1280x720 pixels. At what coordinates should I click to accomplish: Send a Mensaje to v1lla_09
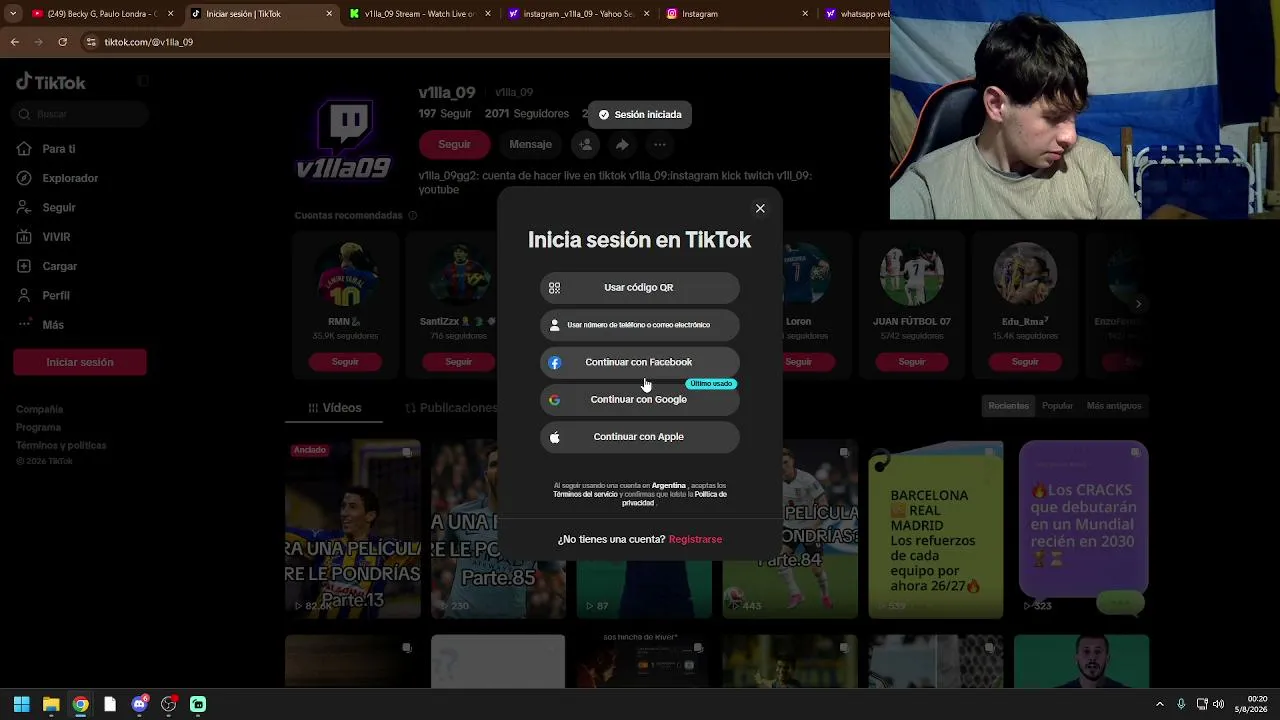click(x=530, y=145)
